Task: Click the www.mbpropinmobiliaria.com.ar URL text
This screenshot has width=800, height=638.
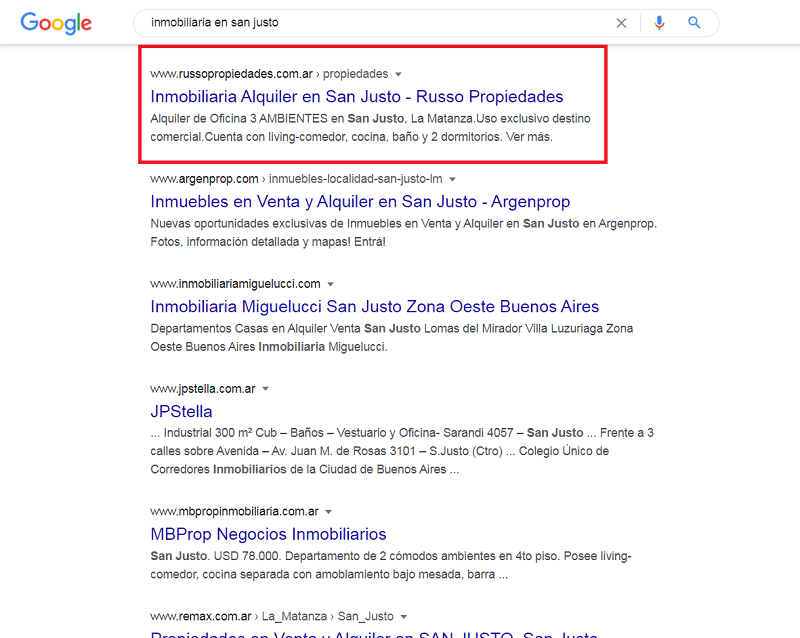Action: (234, 511)
